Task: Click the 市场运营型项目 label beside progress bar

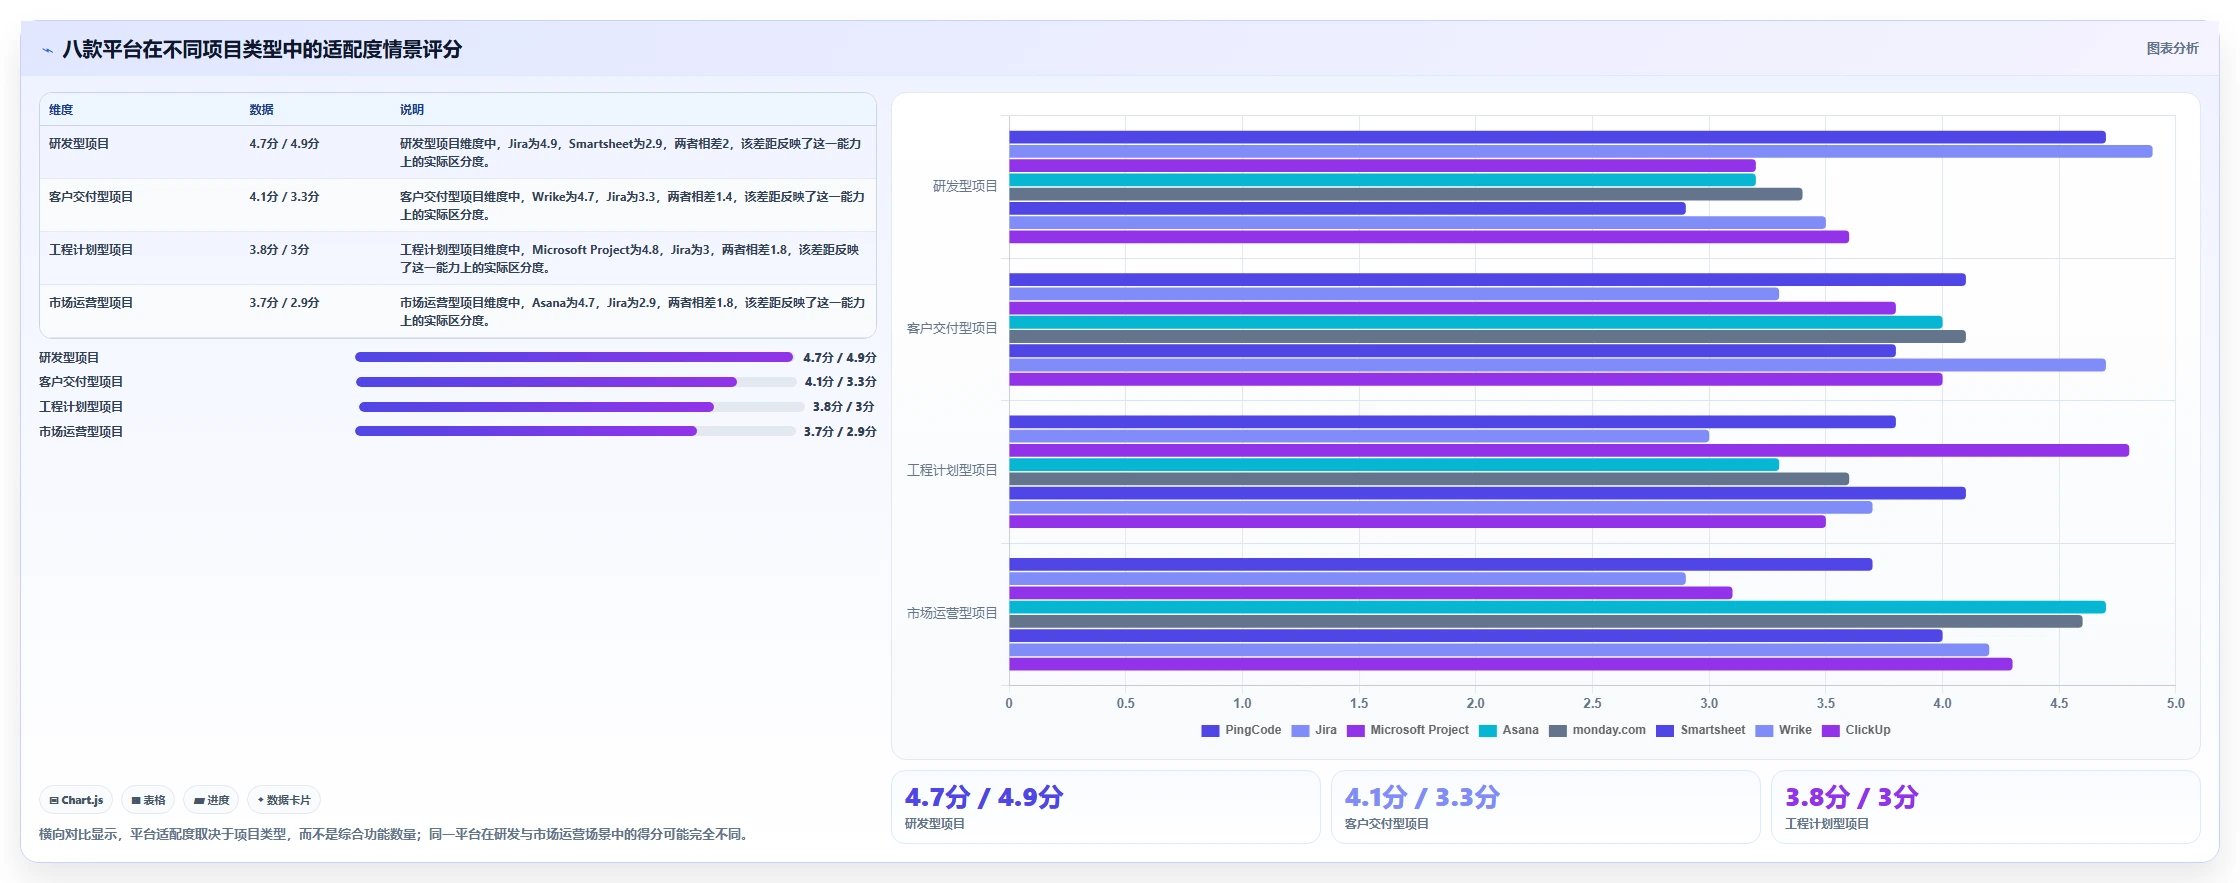Action: tap(81, 432)
